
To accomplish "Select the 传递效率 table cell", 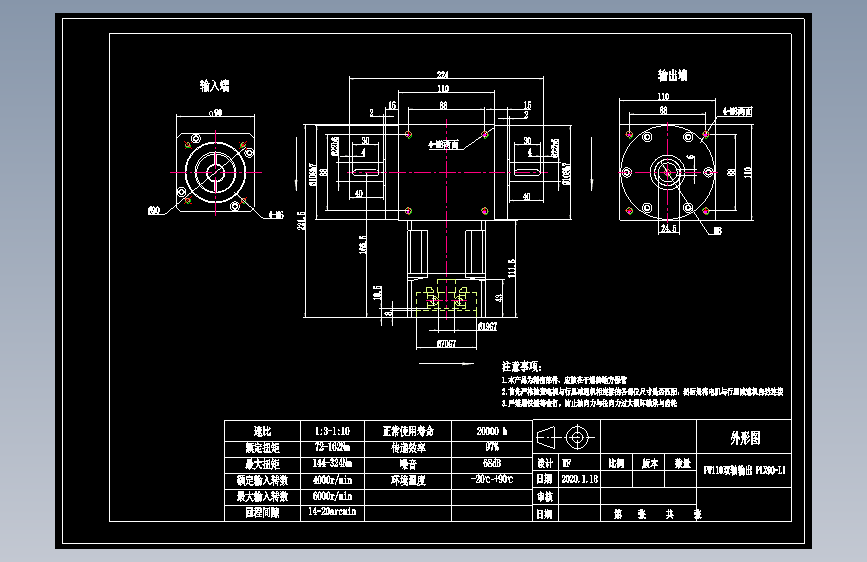I will point(408,447).
